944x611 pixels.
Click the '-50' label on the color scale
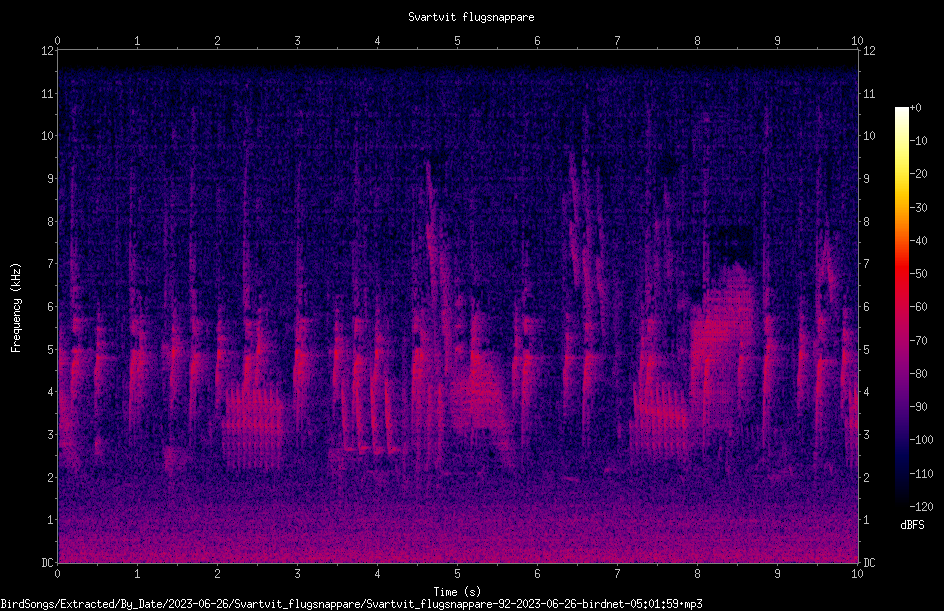tap(919, 274)
